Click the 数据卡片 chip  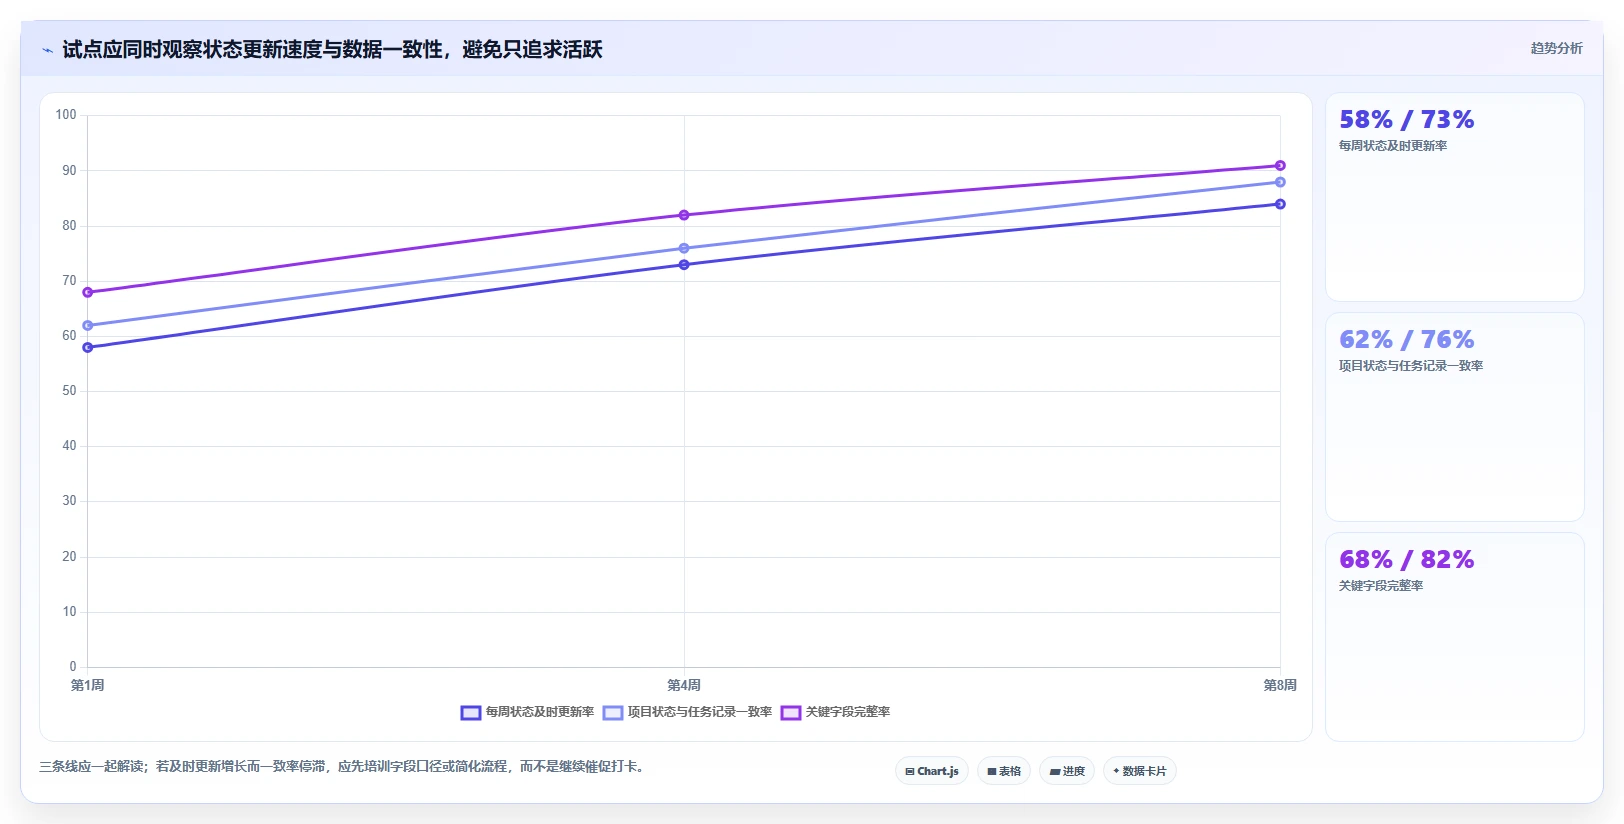(1140, 771)
